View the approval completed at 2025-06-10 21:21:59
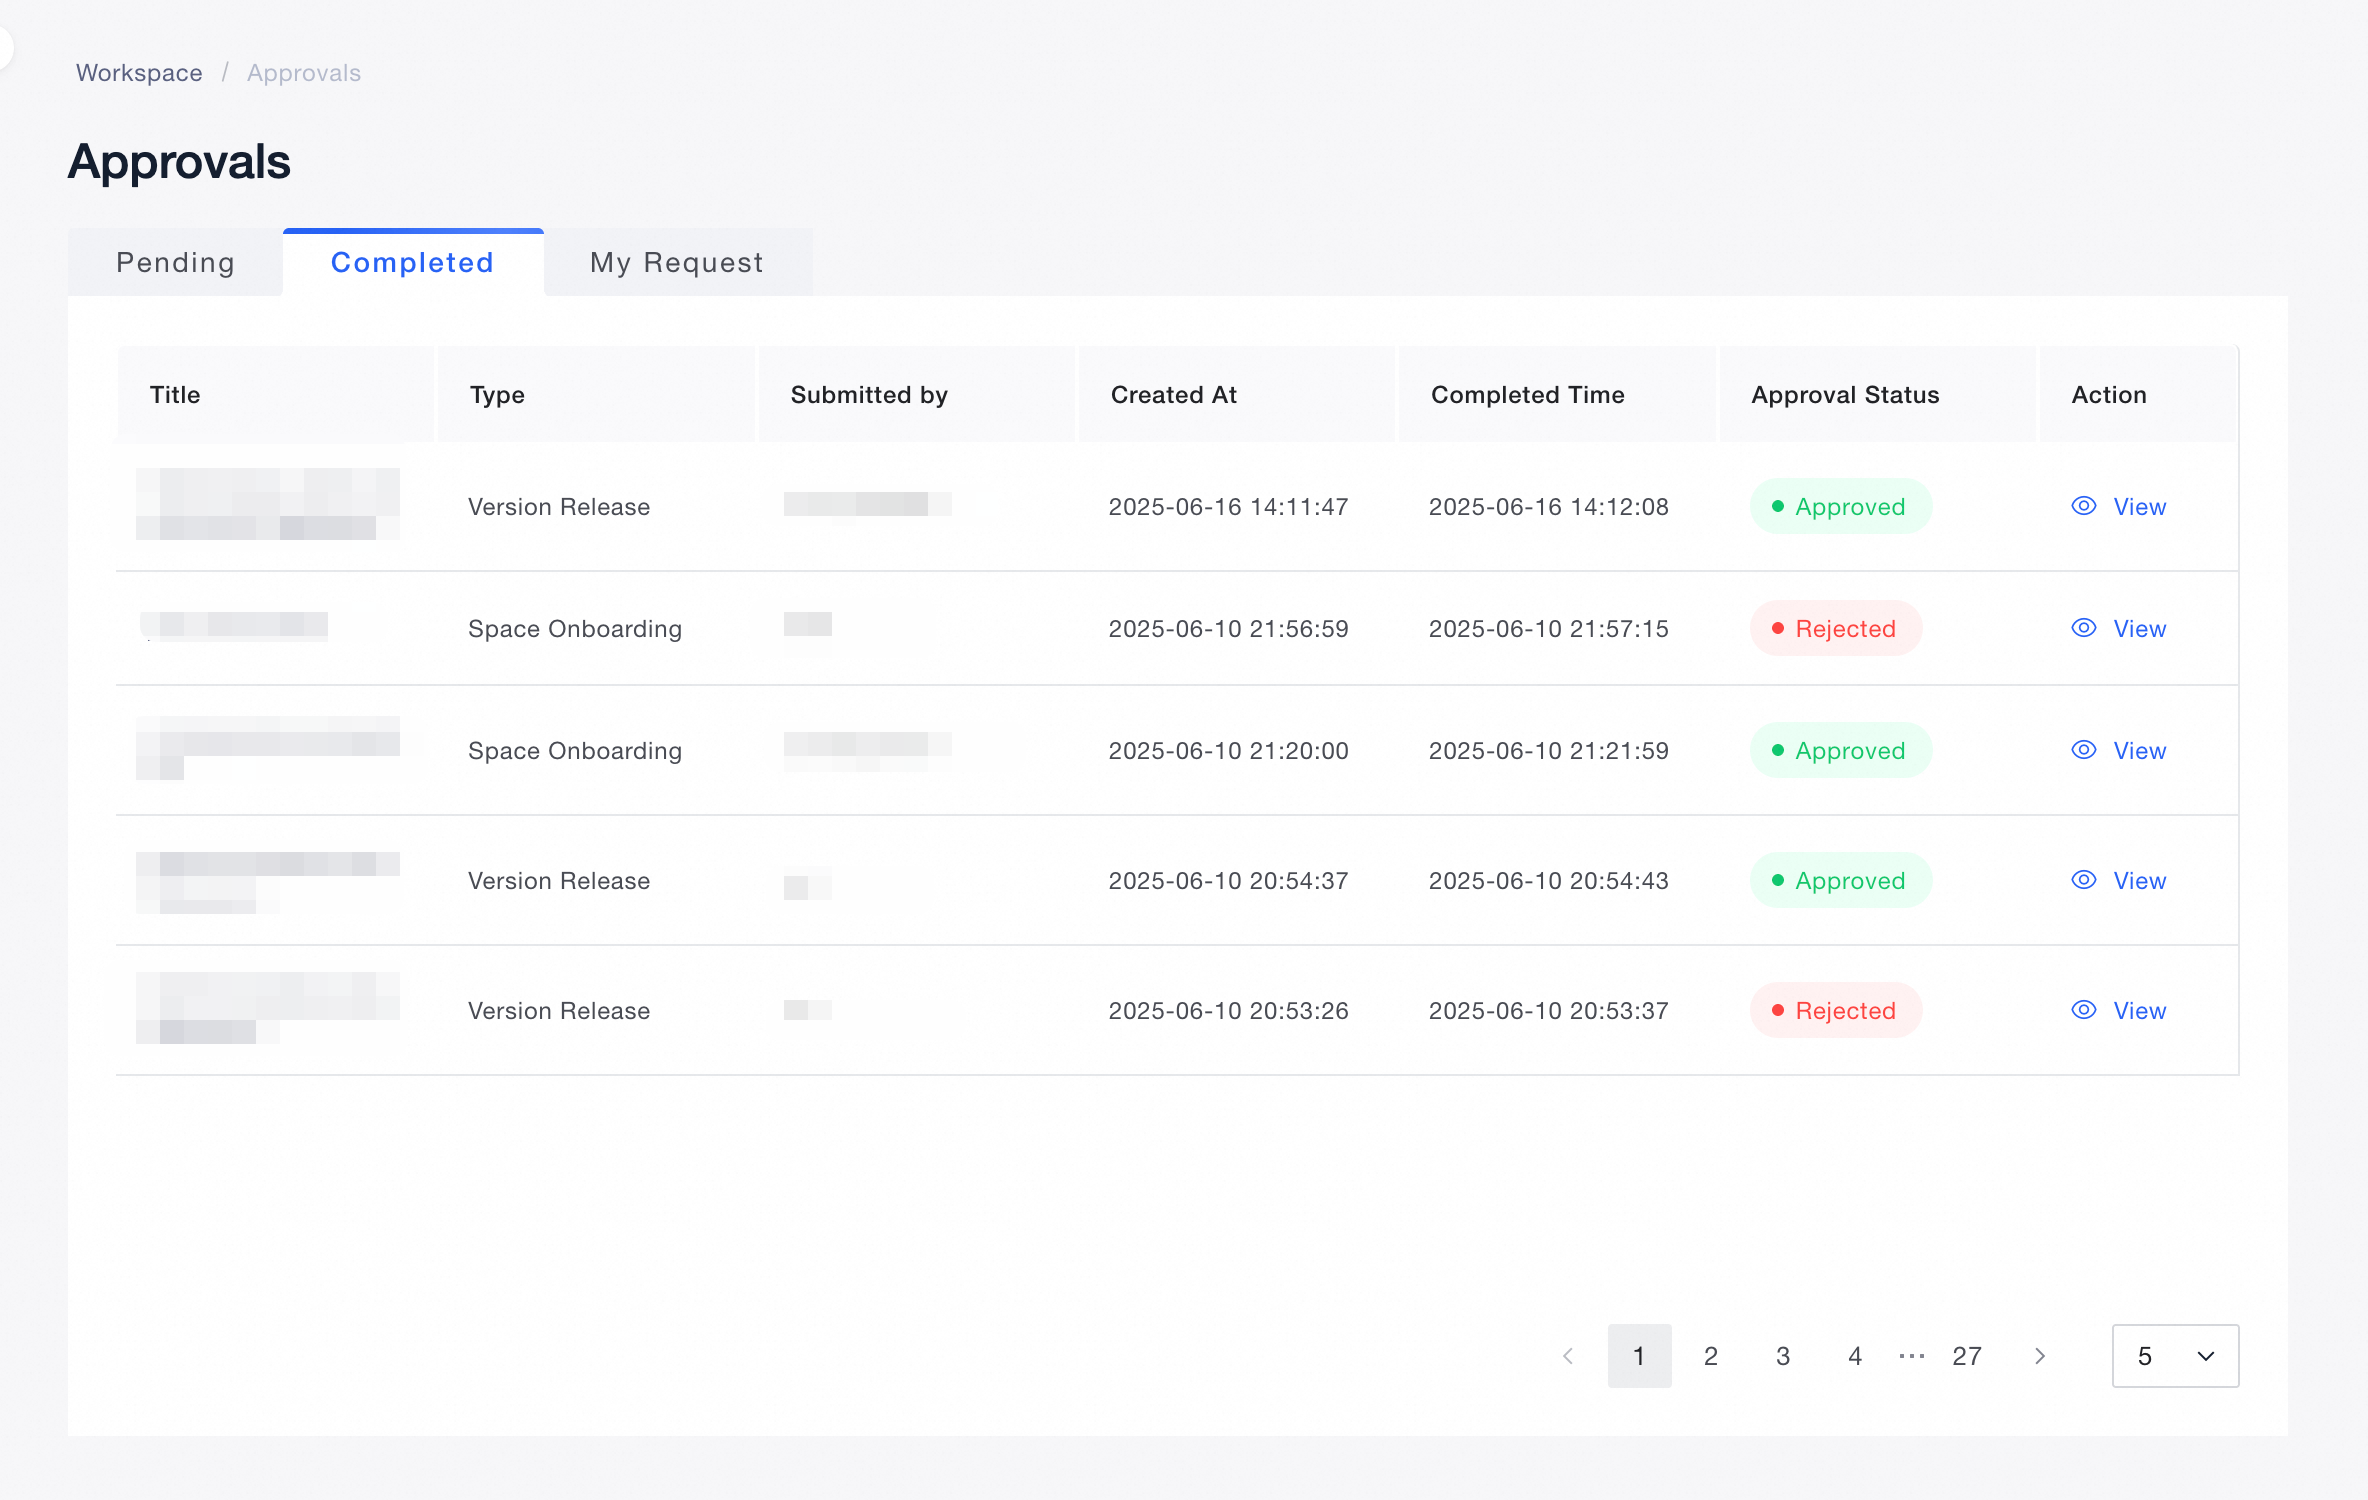The image size is (2368, 1500). [2119, 750]
